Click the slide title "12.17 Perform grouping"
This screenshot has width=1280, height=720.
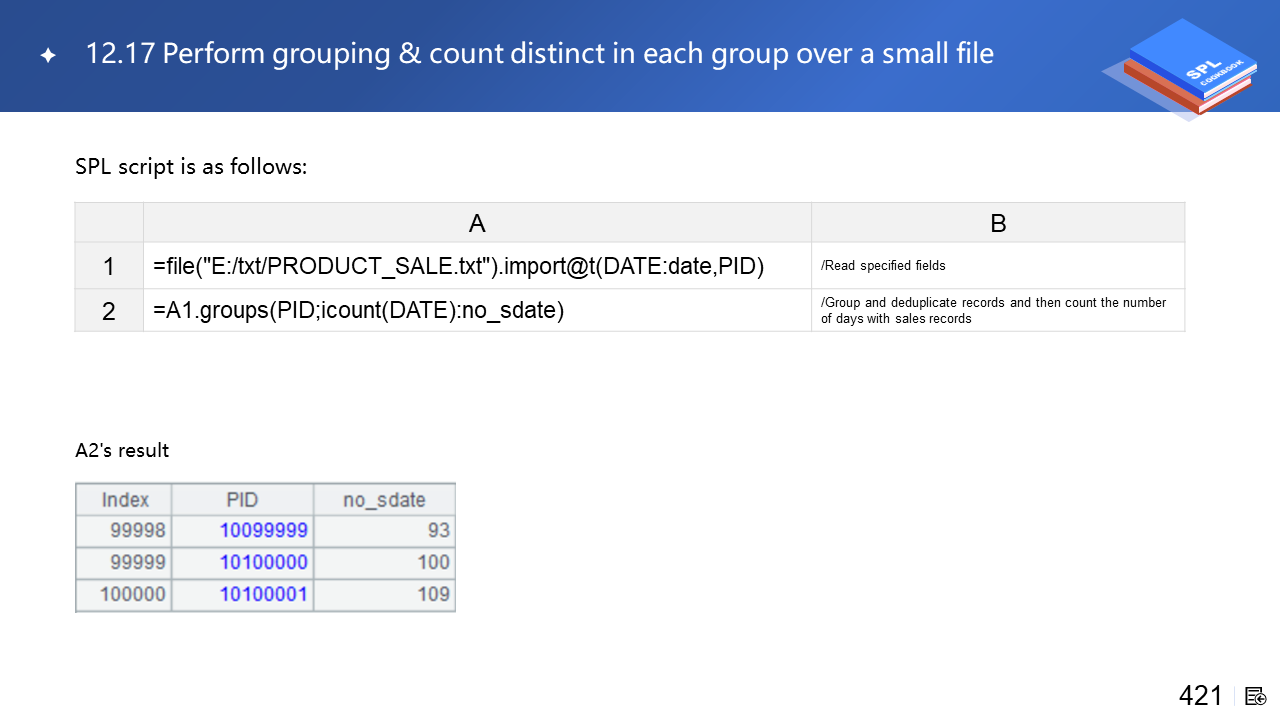click(x=540, y=54)
